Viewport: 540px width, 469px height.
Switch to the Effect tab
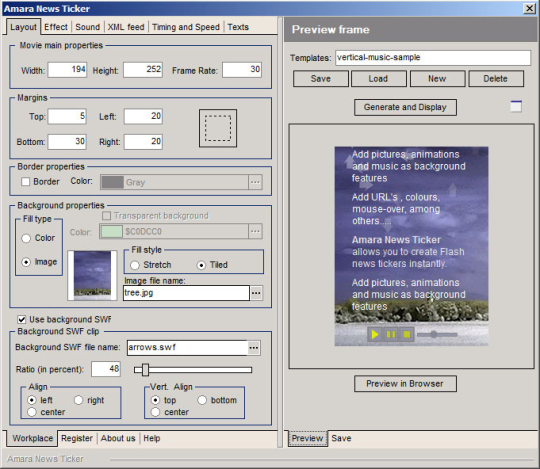pyautogui.click(x=56, y=27)
